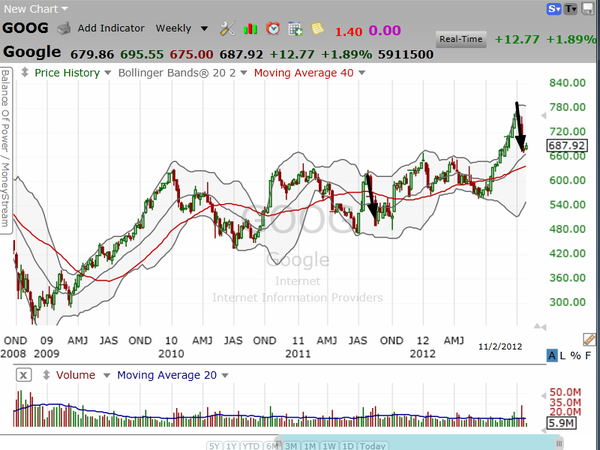600x450 pixels.
Task: Click the blue S dropdown icon
Action: [554, 9]
